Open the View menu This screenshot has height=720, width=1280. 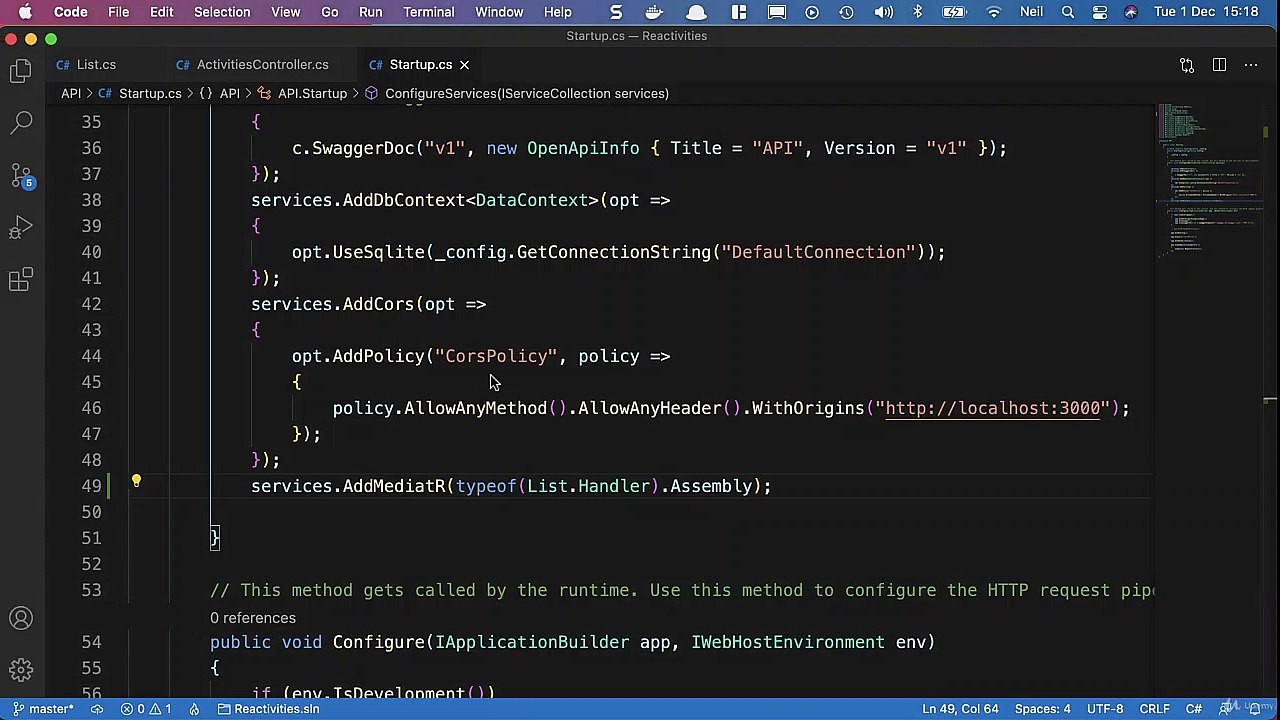285,12
